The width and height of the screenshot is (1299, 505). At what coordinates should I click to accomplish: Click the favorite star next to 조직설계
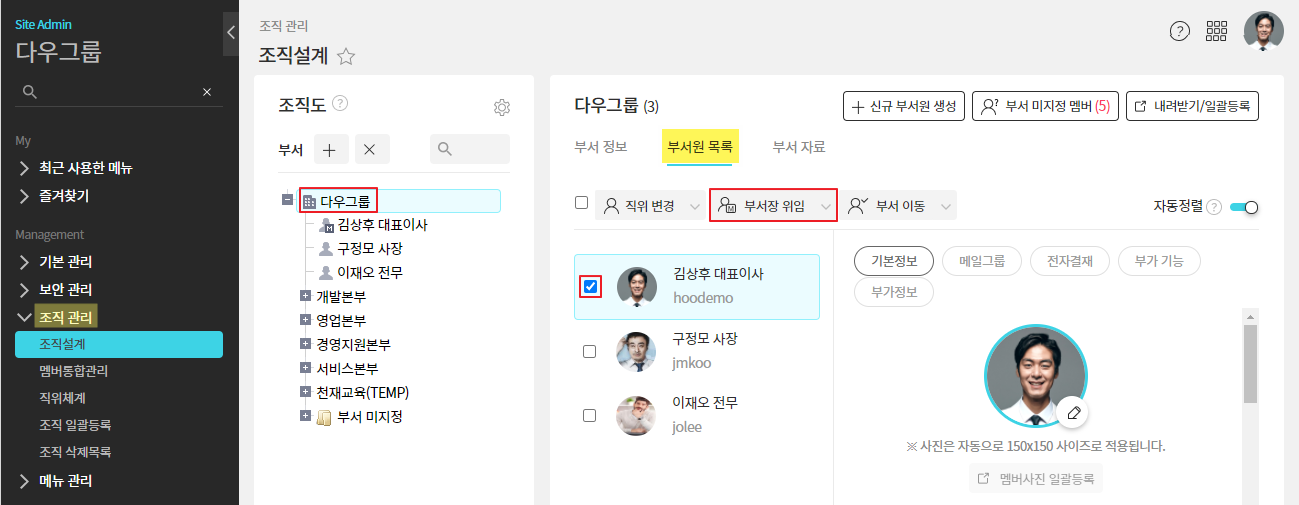[346, 57]
